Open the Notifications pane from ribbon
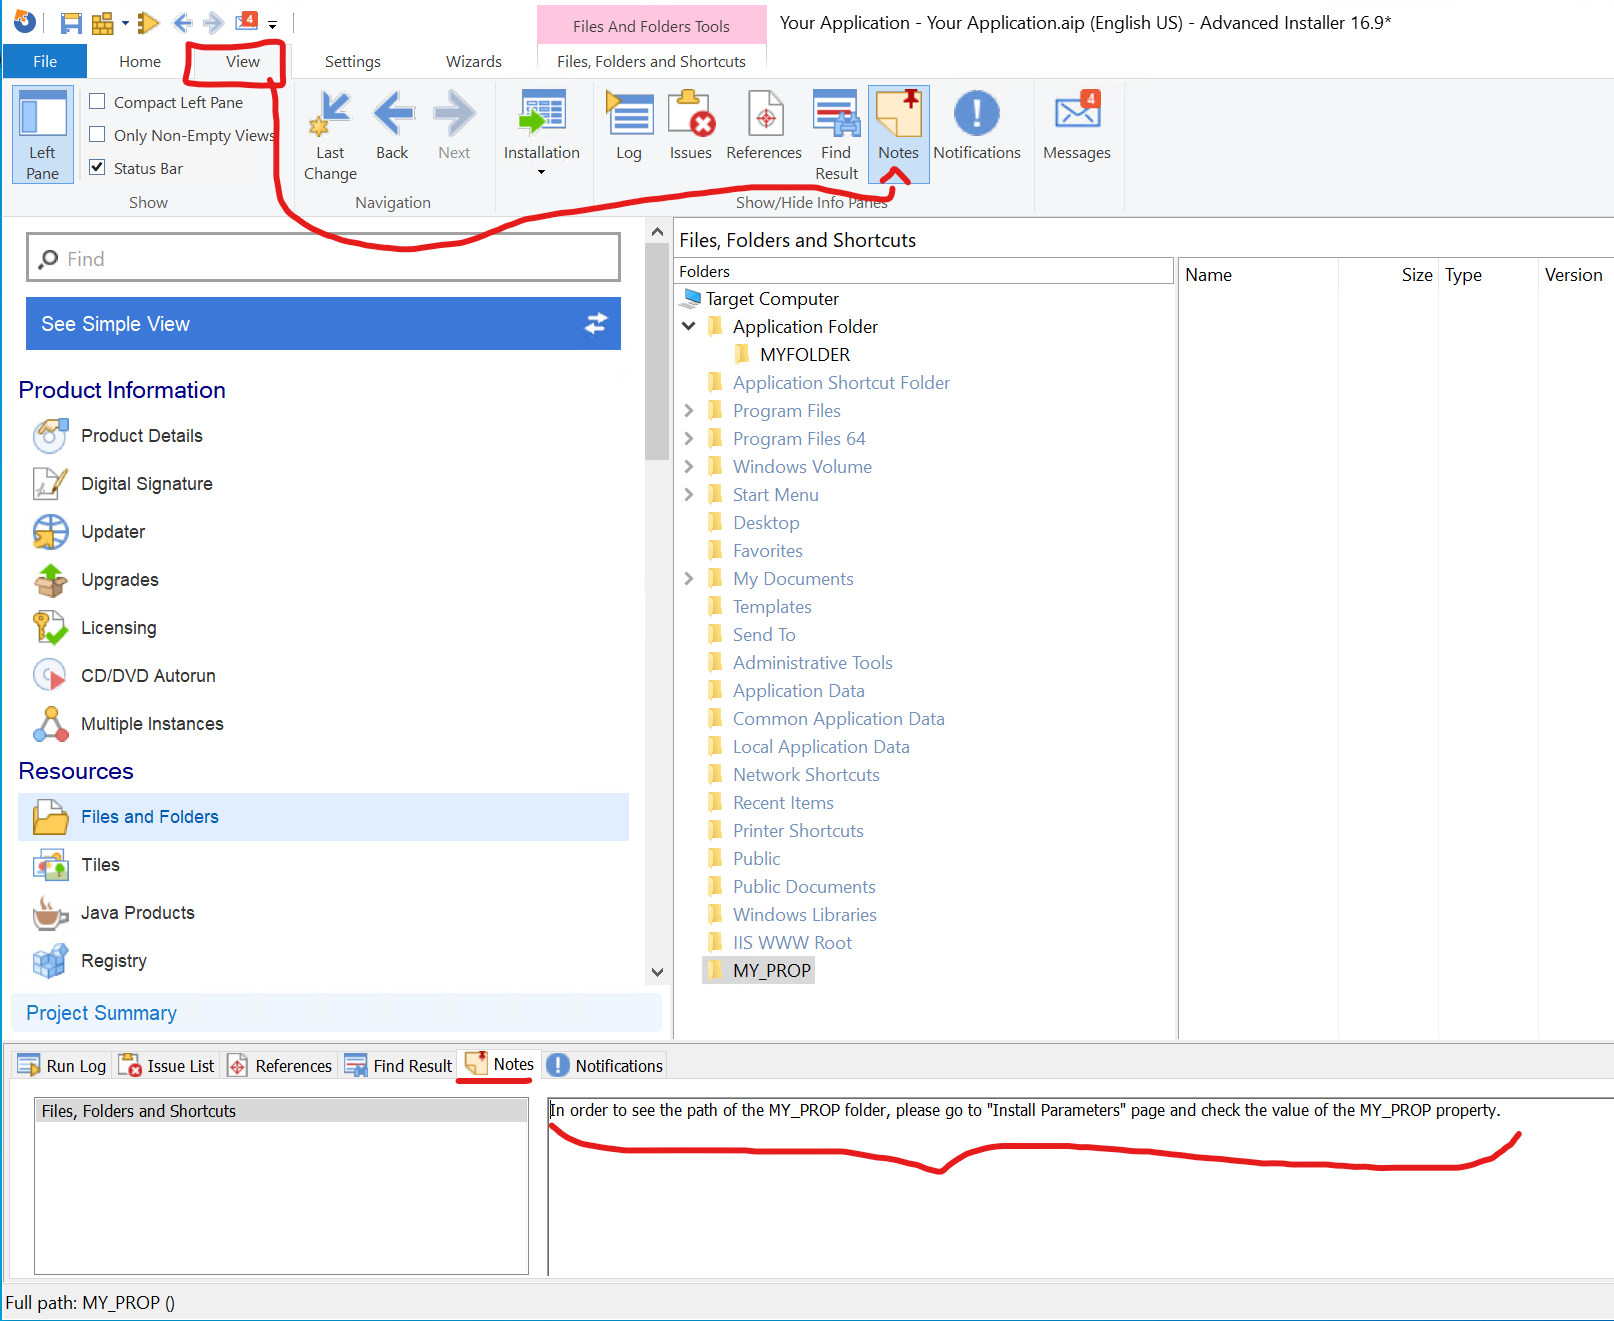The height and width of the screenshot is (1321, 1614). [976, 126]
